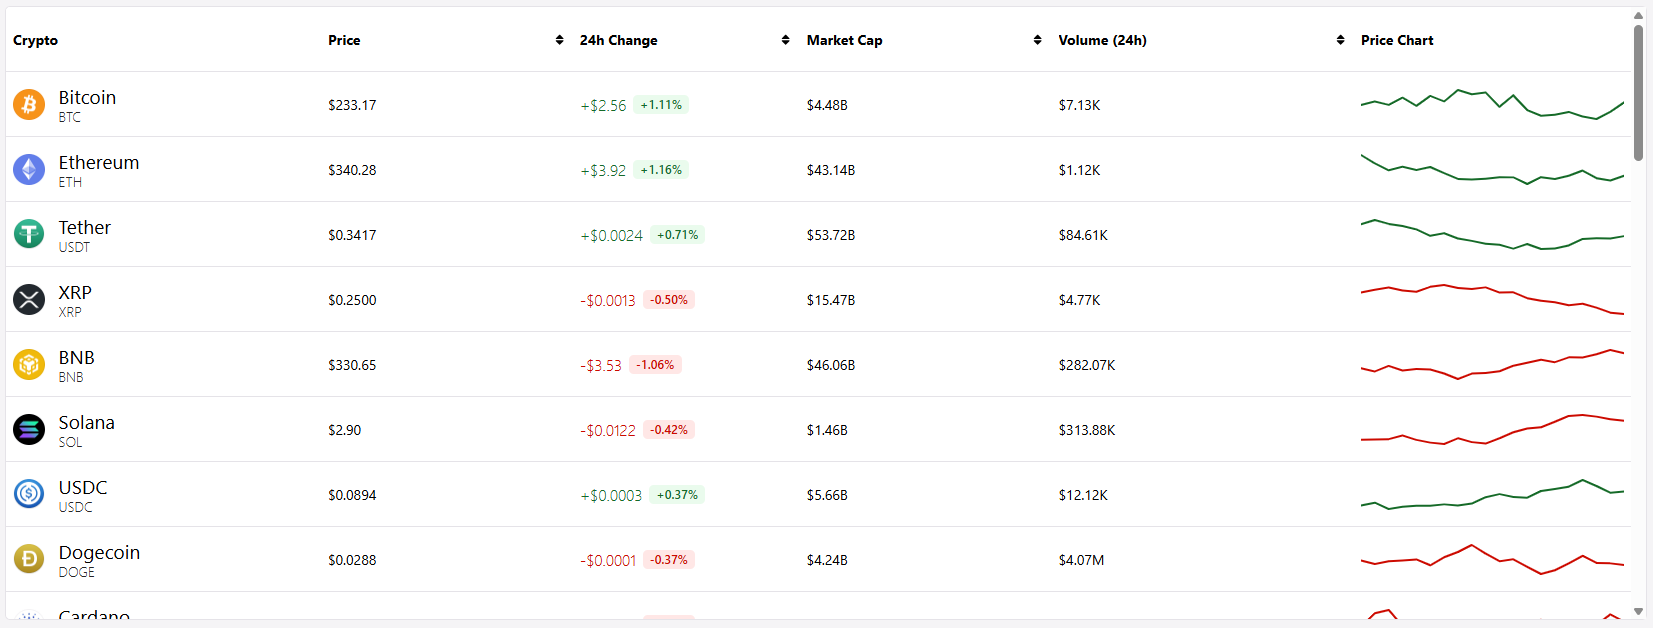The image size is (1653, 628).
Task: Click the Crypto column header
Action: tap(36, 40)
